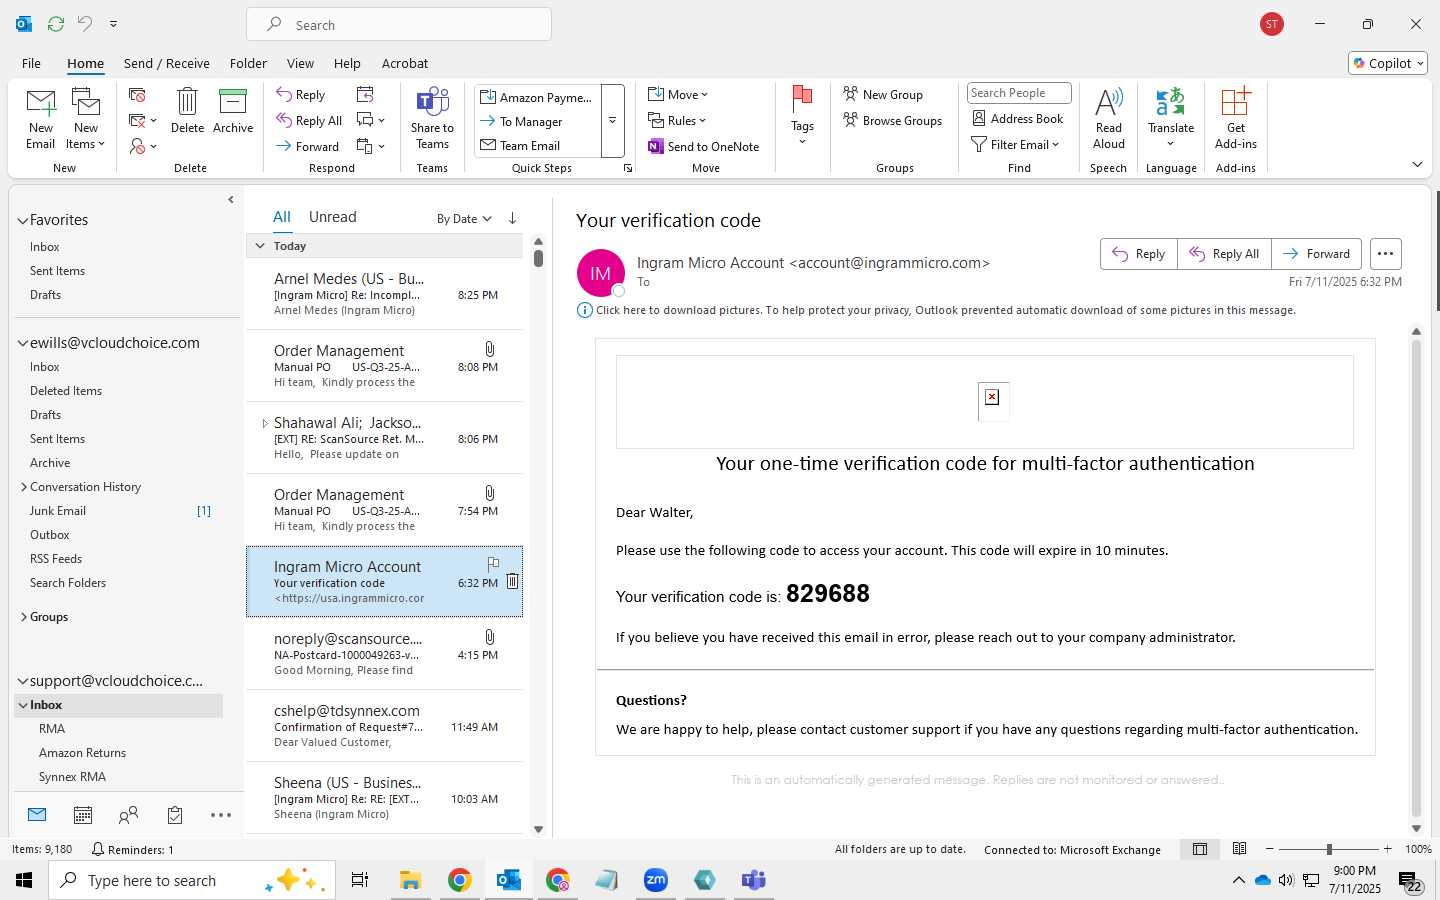Click Send to OneNote
This screenshot has width=1440, height=900.
(x=704, y=146)
